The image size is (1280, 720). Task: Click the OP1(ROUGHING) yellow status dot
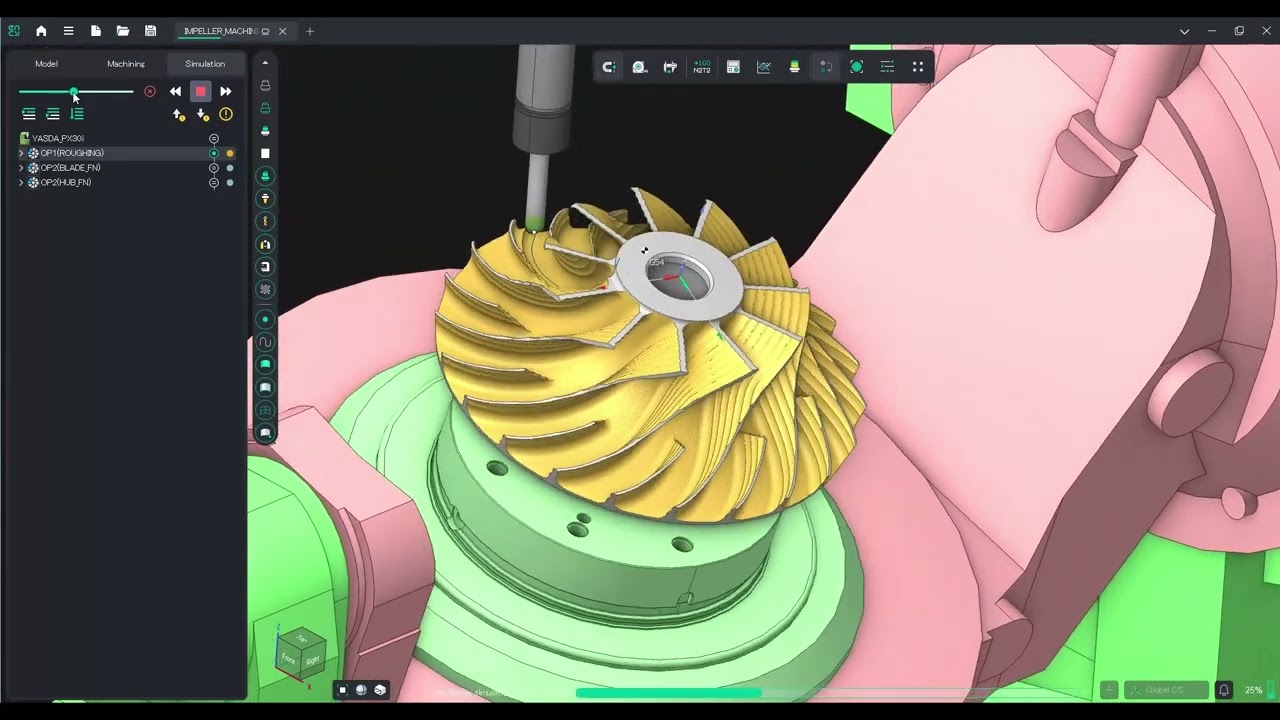(230, 153)
